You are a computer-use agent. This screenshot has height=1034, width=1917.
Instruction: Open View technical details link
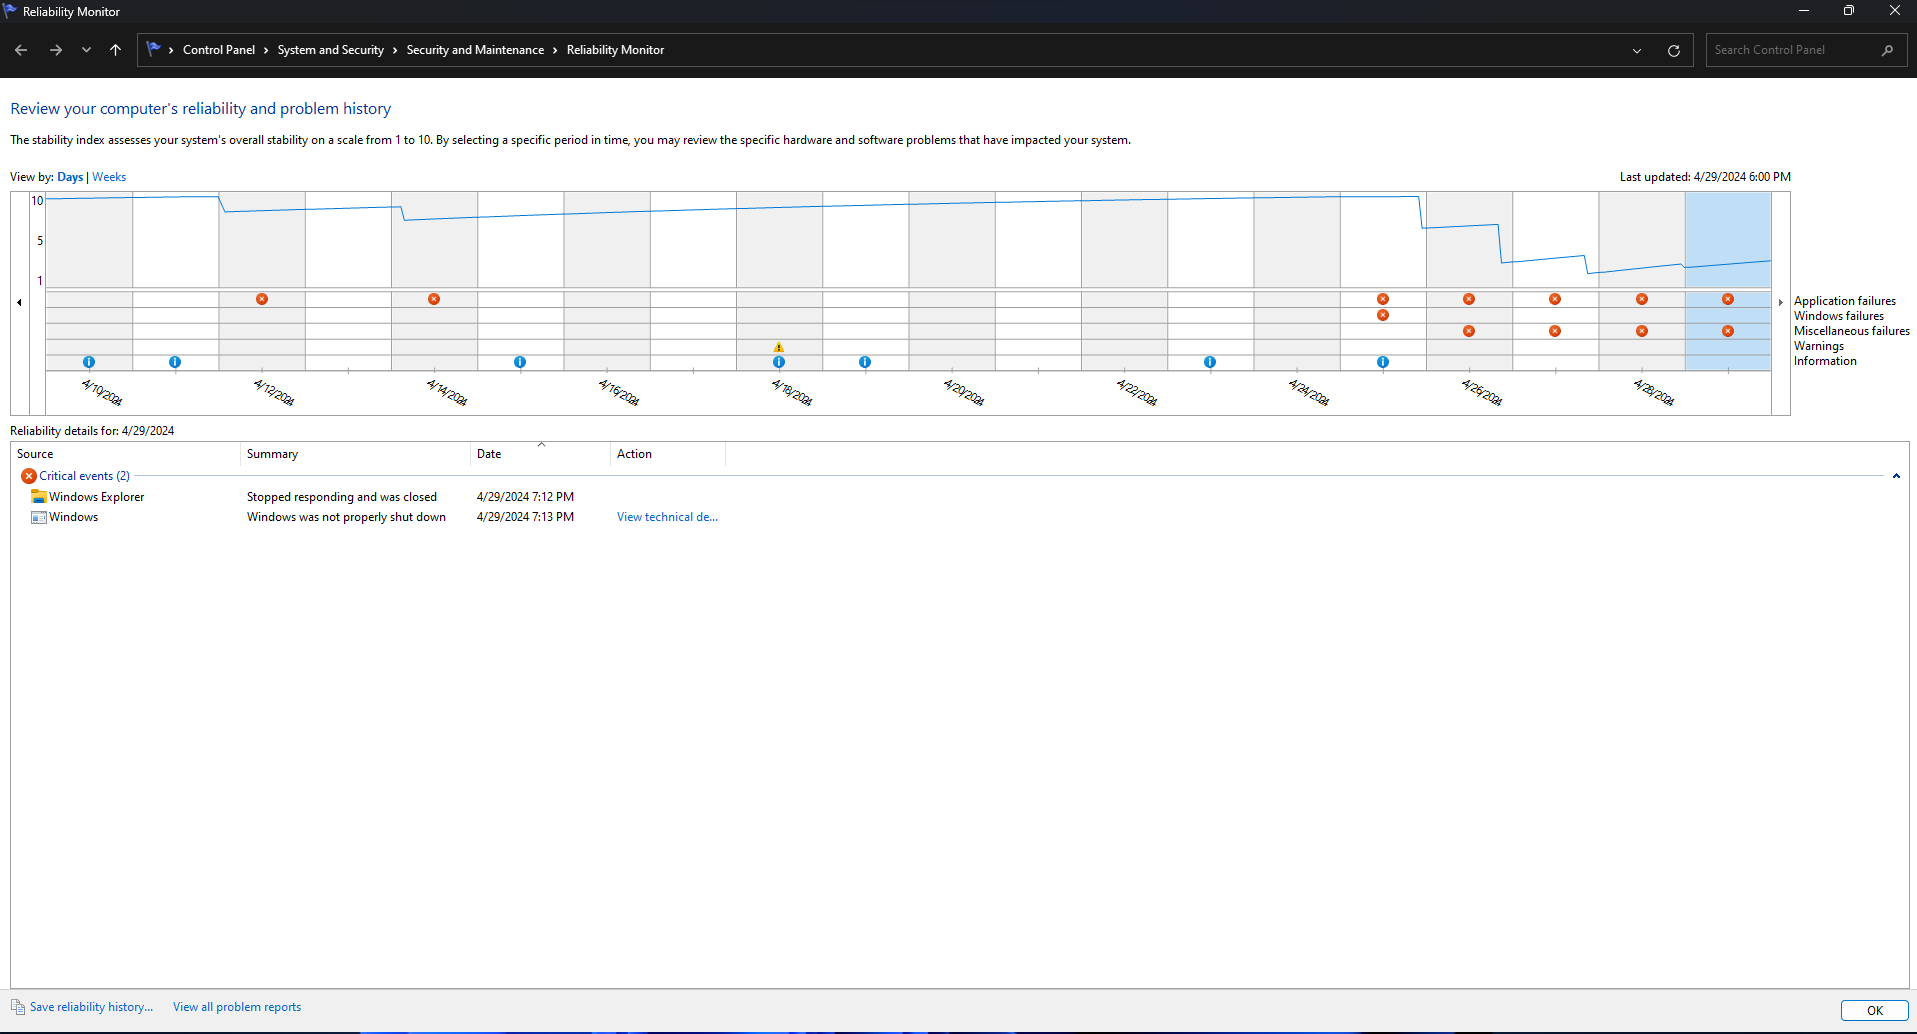[x=667, y=517]
